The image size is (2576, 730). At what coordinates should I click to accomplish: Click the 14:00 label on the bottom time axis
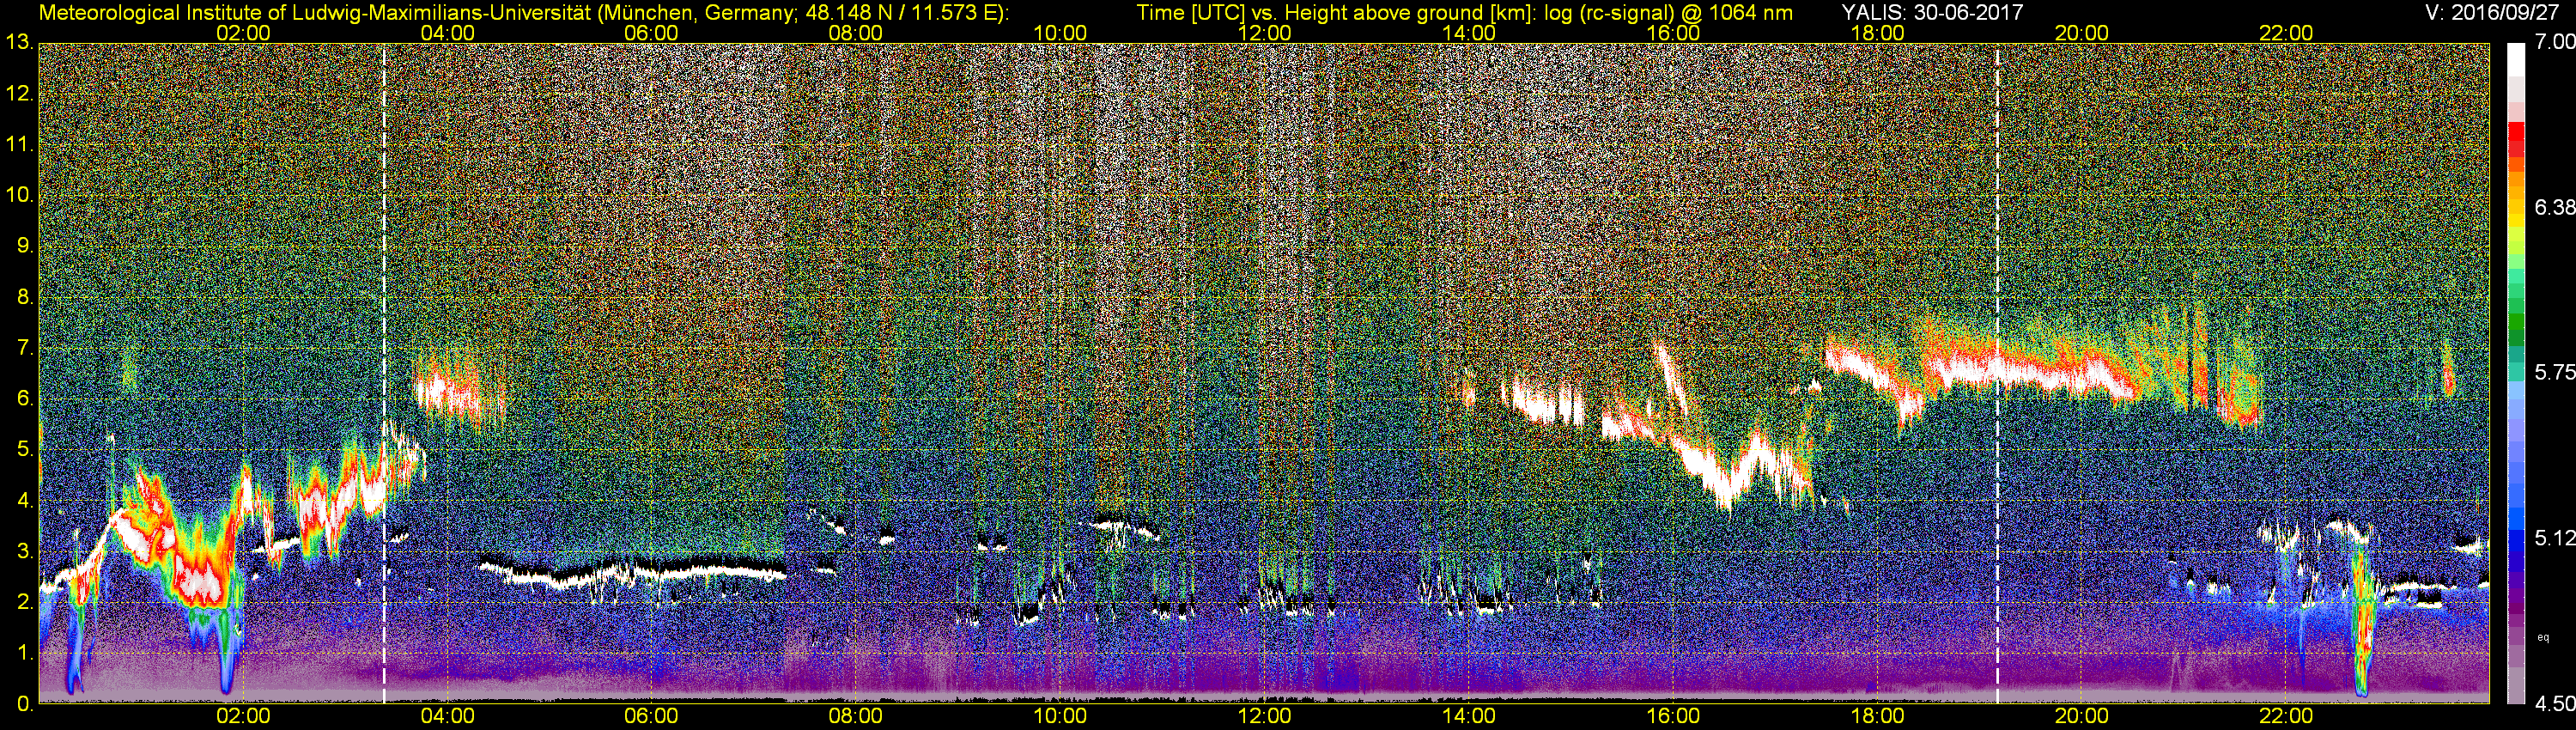[x=1469, y=717]
